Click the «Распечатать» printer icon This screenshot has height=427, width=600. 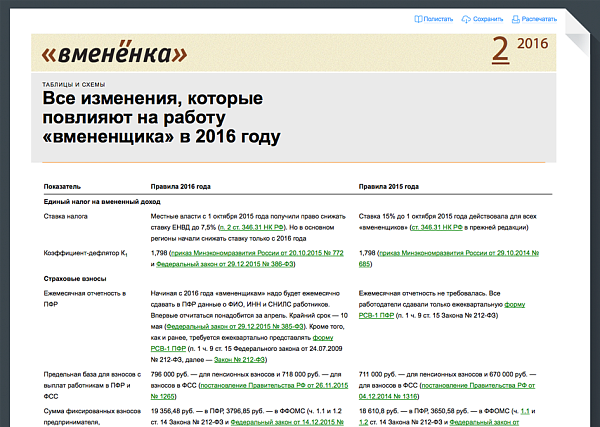click(x=516, y=18)
